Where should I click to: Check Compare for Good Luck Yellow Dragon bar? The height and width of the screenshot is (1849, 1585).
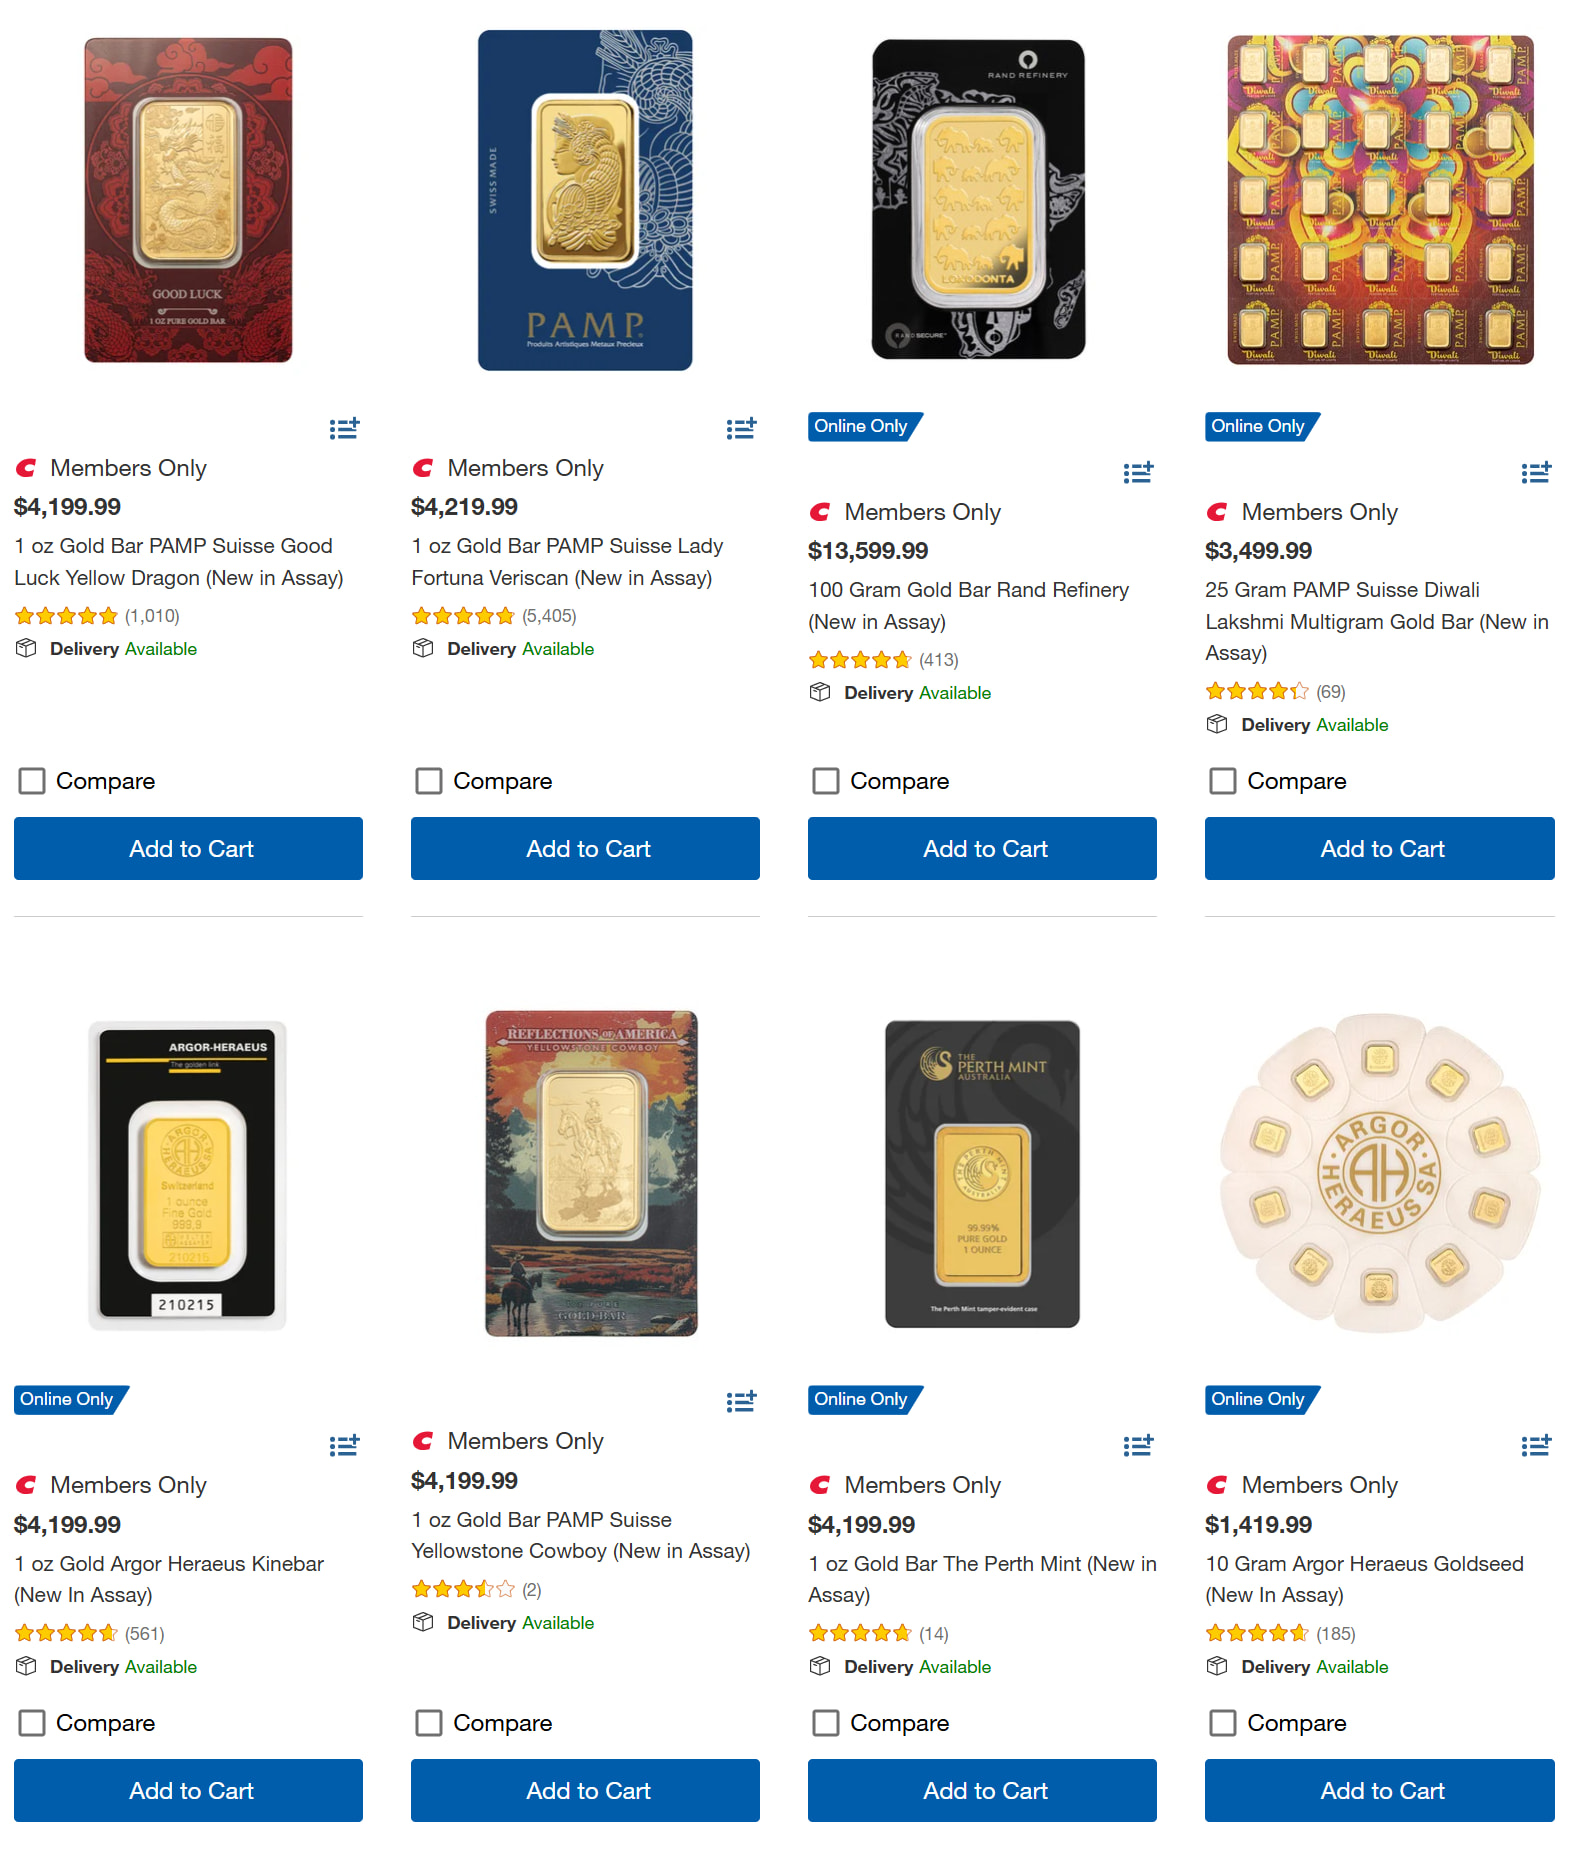(32, 781)
